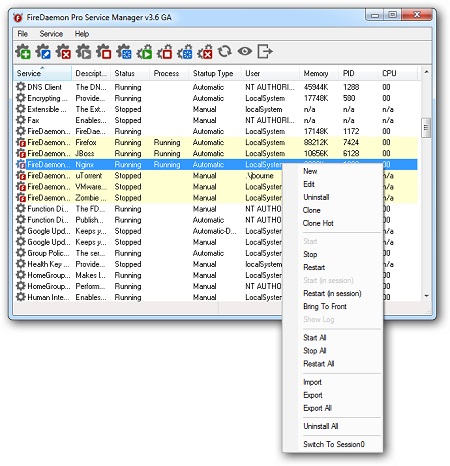Click the gear icon of DNS Client row
Viewport: 450px width, 466px height.
pos(21,87)
